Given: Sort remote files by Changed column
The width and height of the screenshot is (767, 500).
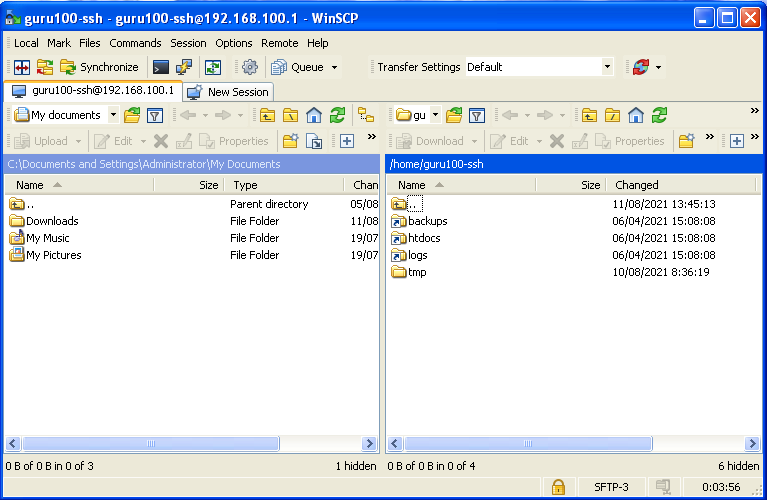Looking at the screenshot, I should tap(637, 185).
